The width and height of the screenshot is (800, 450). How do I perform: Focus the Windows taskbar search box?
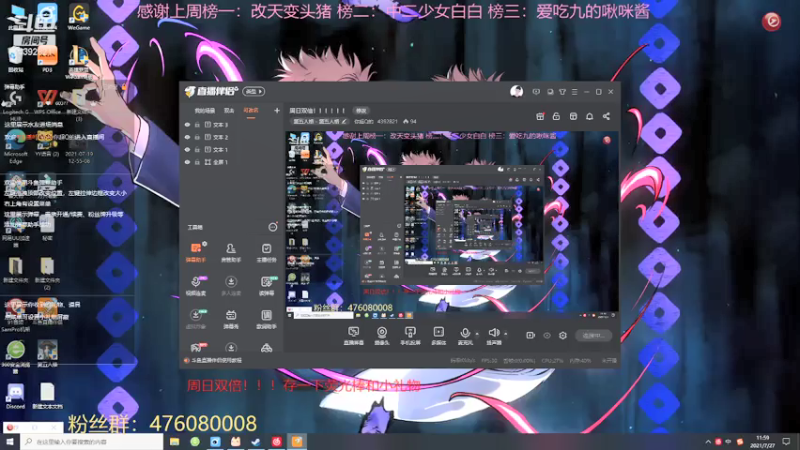[92, 441]
